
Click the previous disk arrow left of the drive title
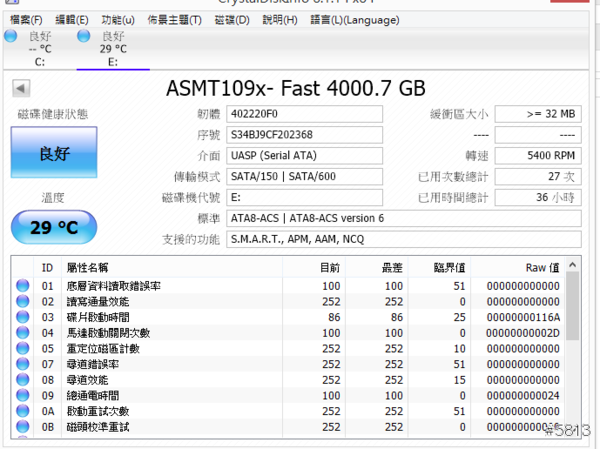tap(19, 88)
